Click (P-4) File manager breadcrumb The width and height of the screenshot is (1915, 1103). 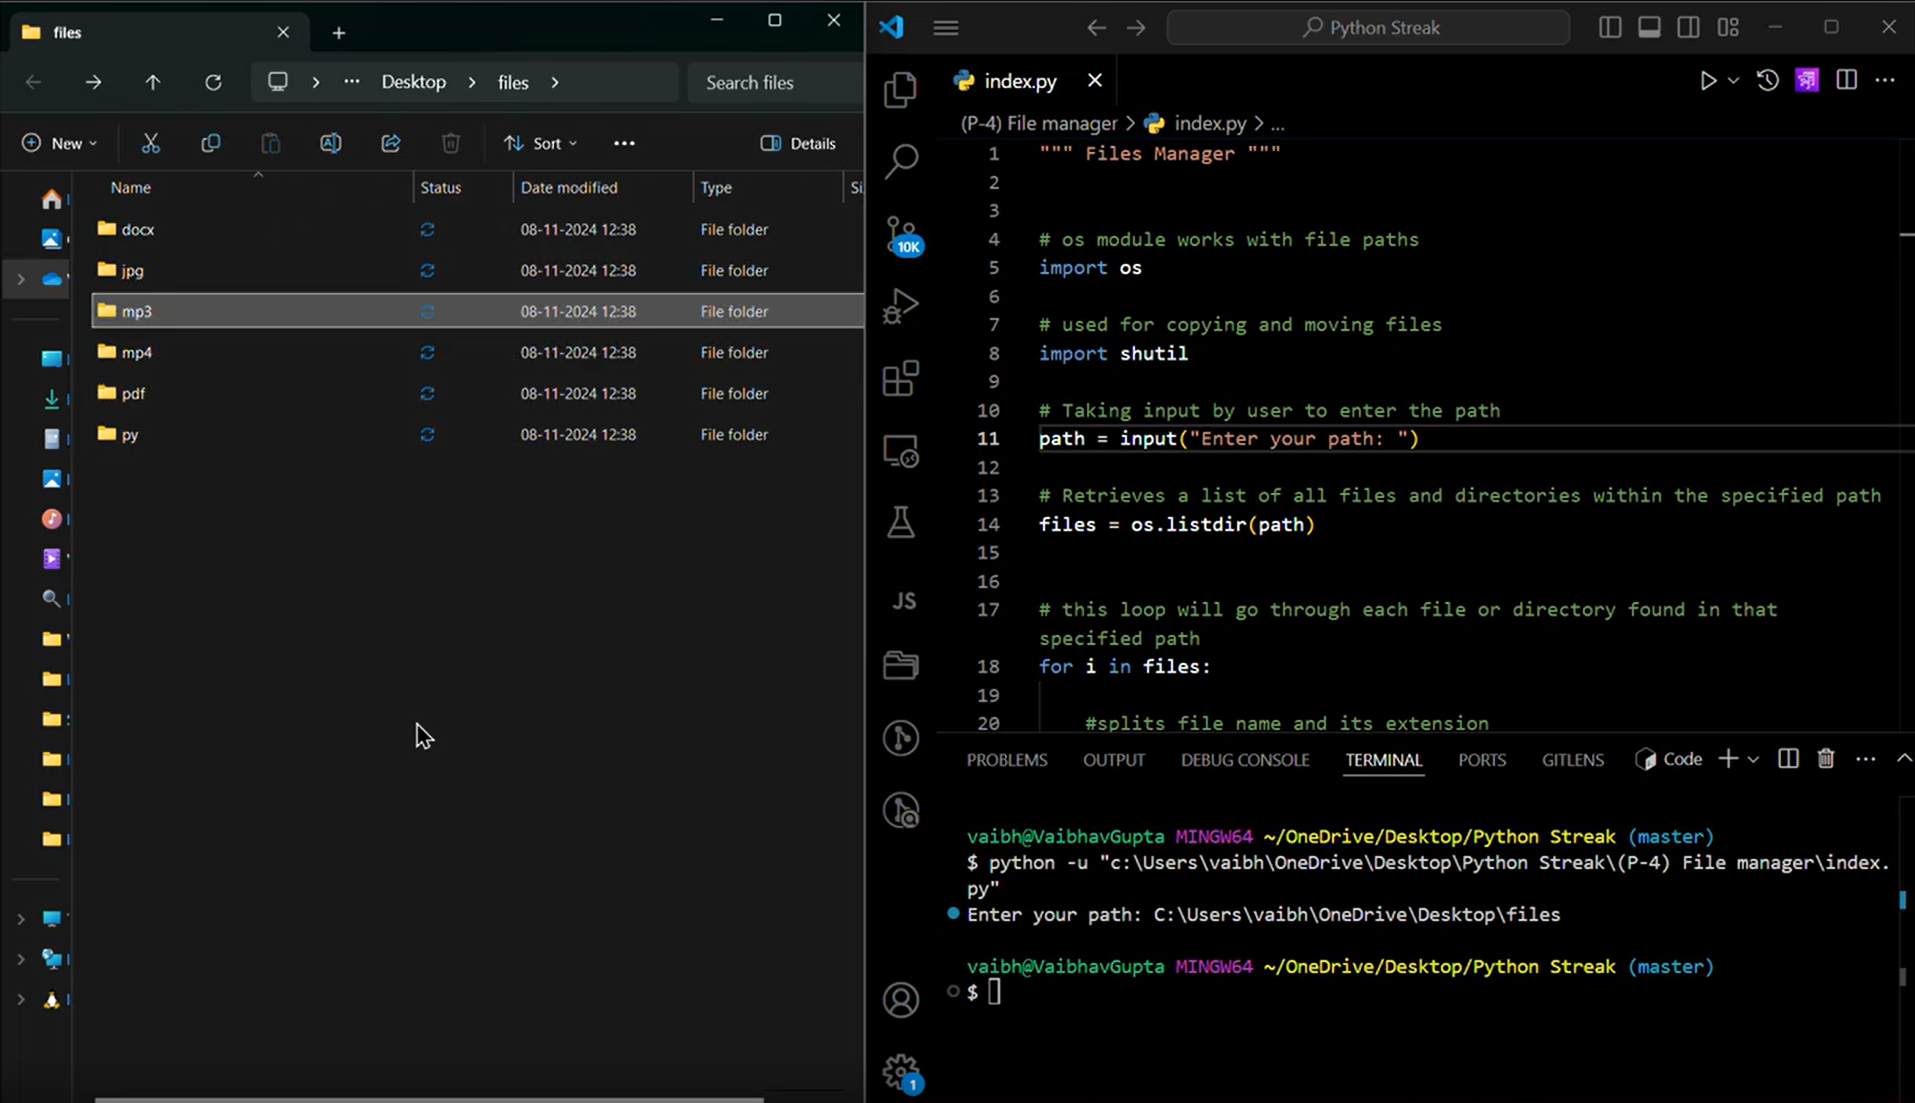click(x=1039, y=123)
